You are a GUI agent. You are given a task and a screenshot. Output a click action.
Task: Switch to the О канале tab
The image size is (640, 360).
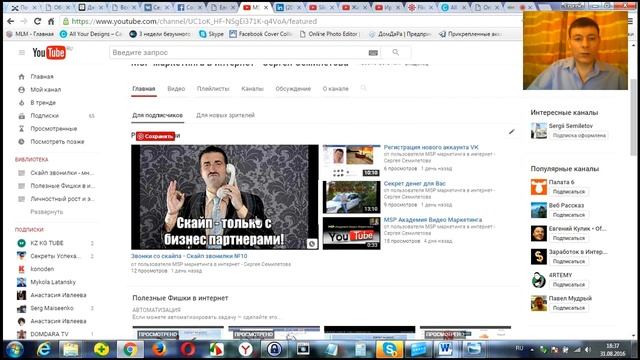pos(336,89)
